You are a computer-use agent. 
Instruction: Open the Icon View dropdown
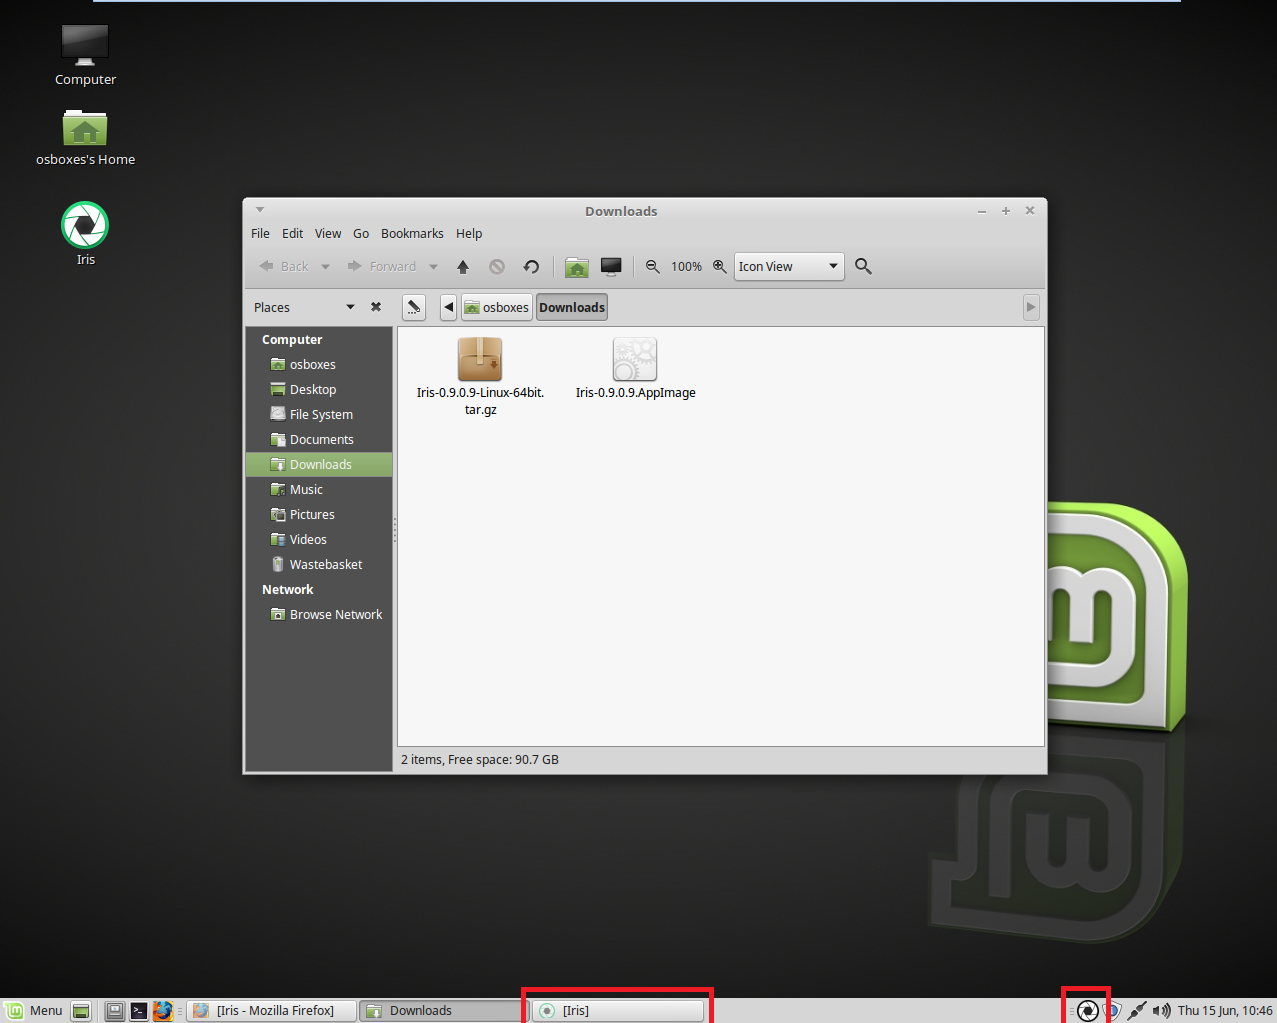(788, 267)
